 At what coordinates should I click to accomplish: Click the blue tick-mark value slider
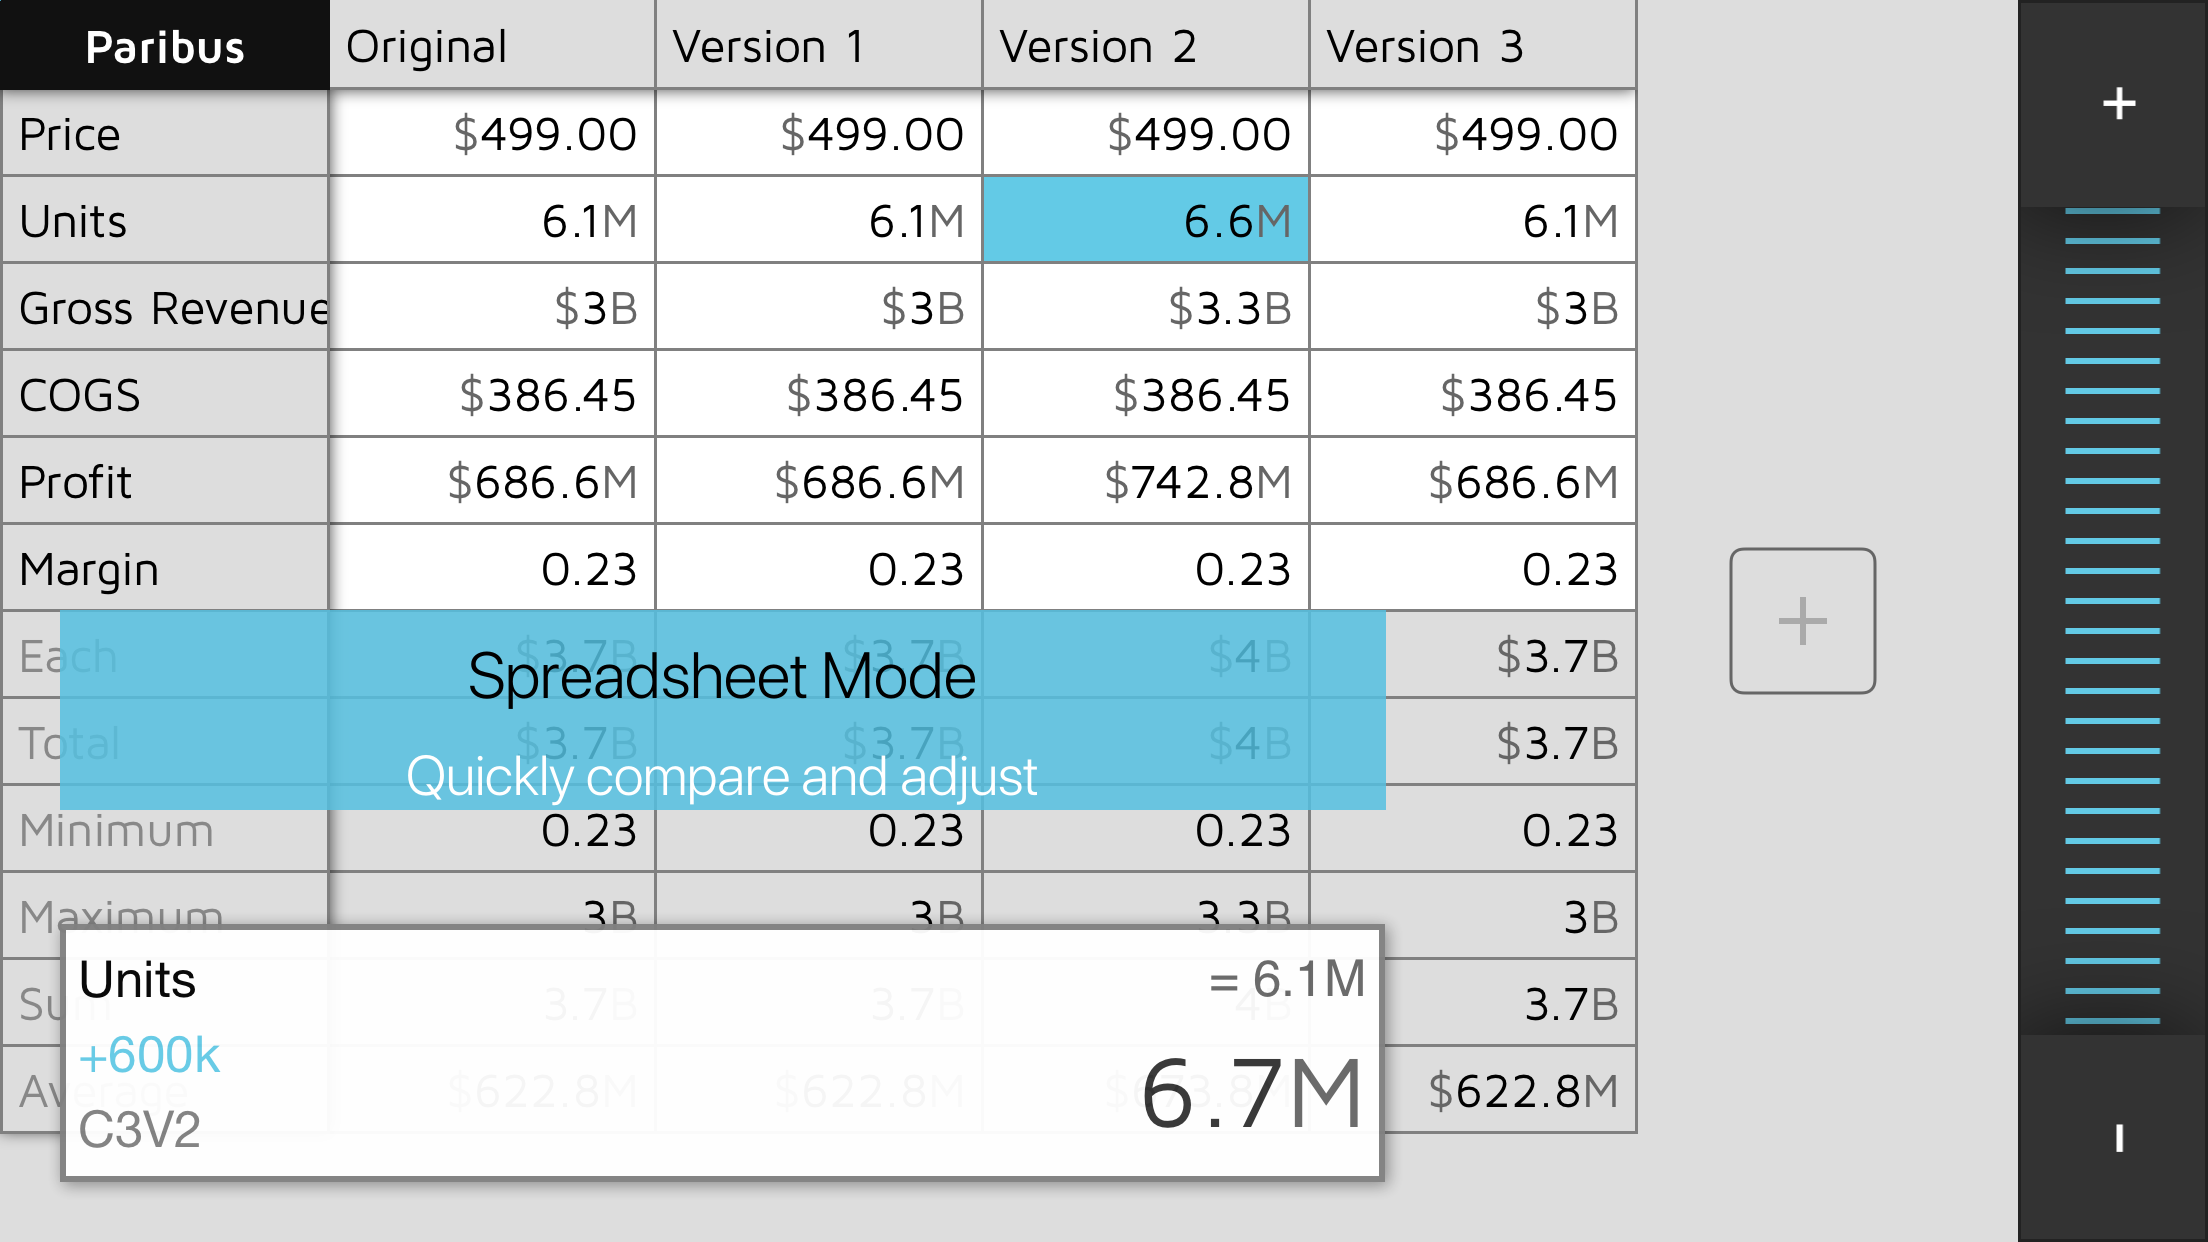pos(2112,620)
